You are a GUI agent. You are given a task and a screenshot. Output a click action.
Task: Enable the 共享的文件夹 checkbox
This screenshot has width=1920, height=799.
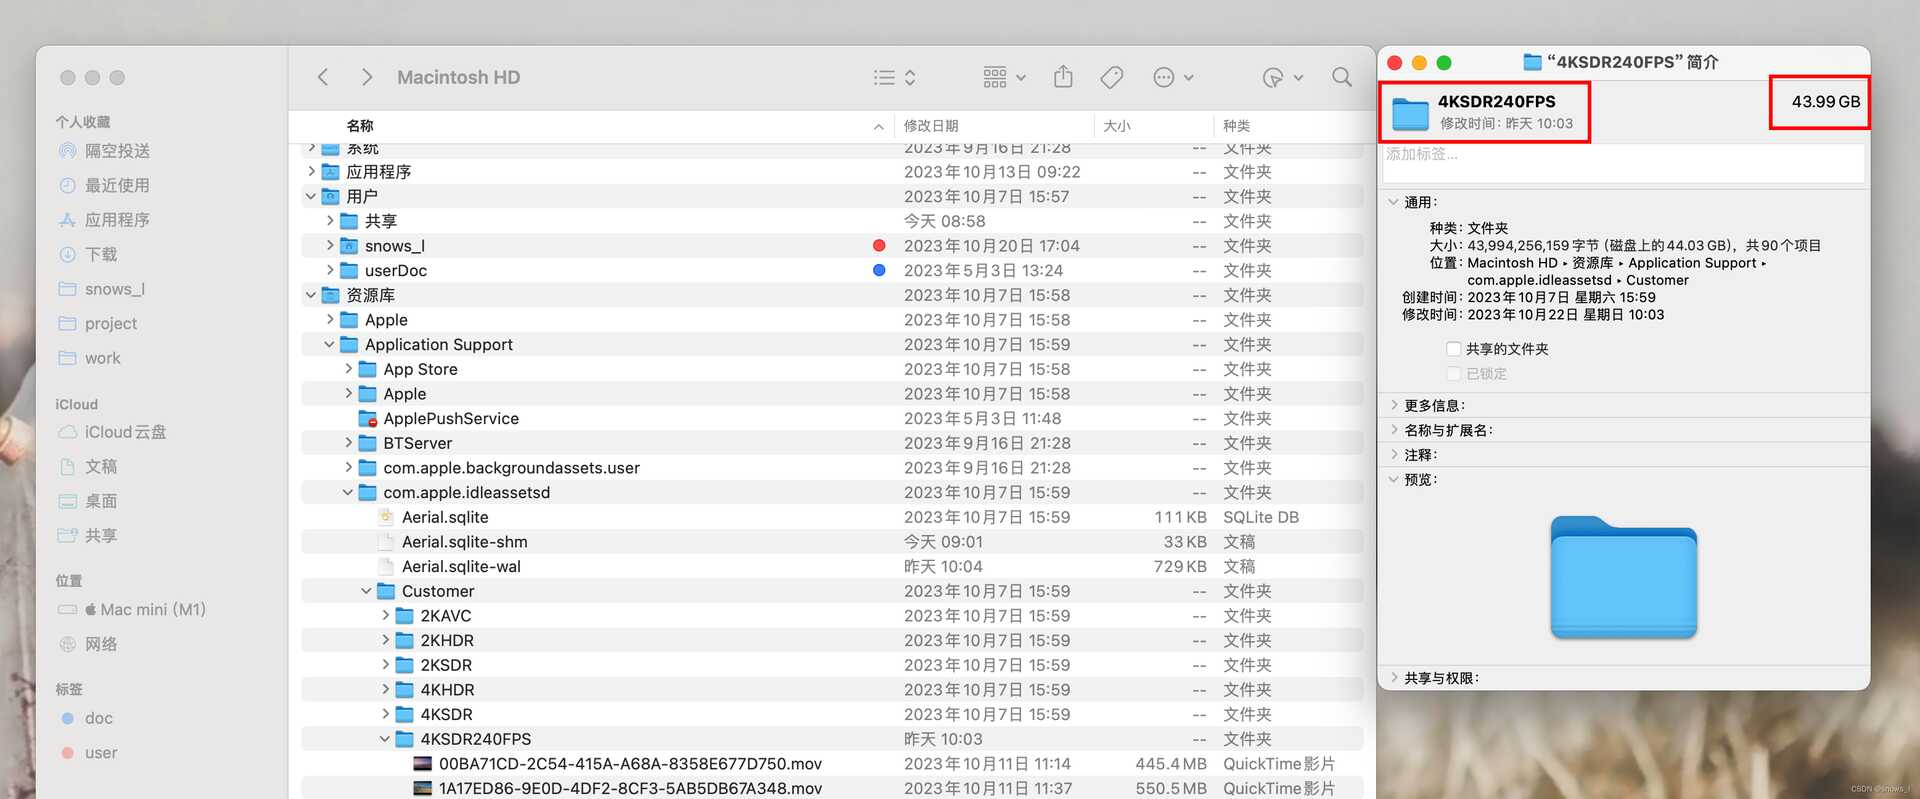1454,349
